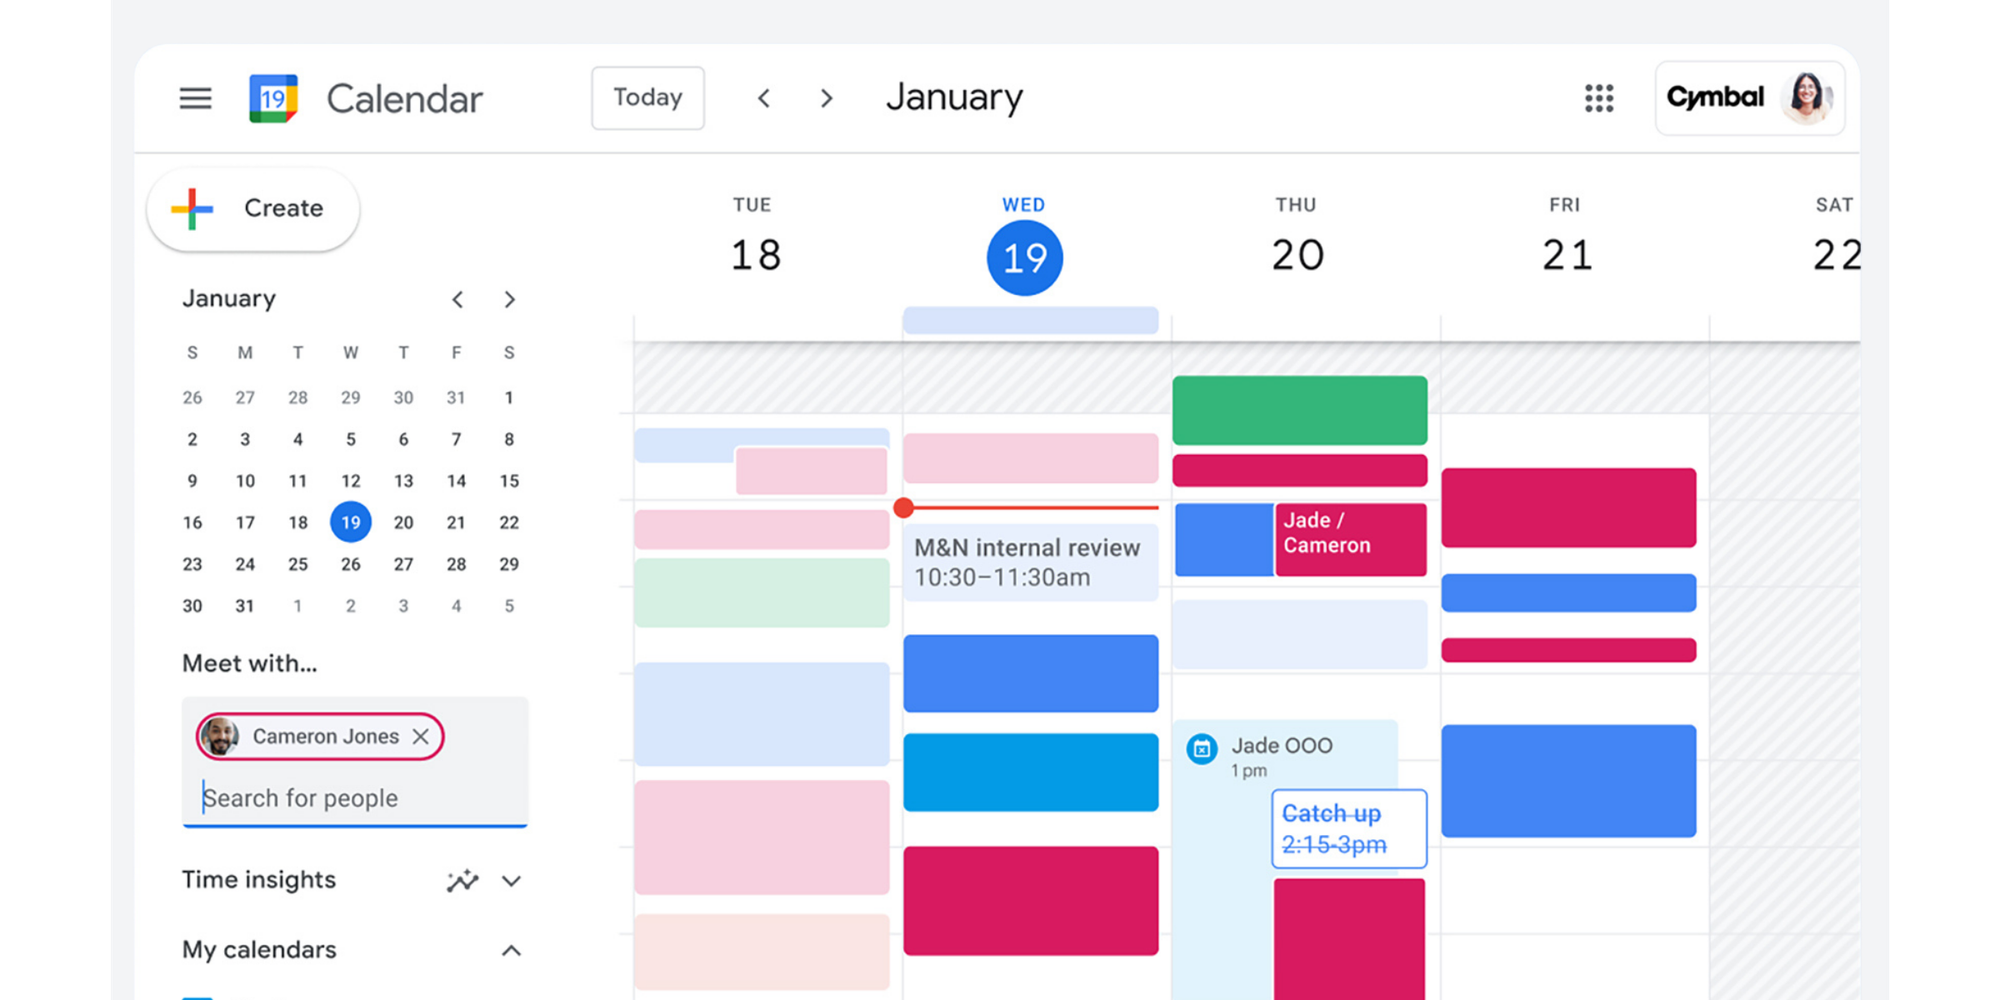Collapse the My calendars section
2000x1000 pixels.
click(512, 950)
